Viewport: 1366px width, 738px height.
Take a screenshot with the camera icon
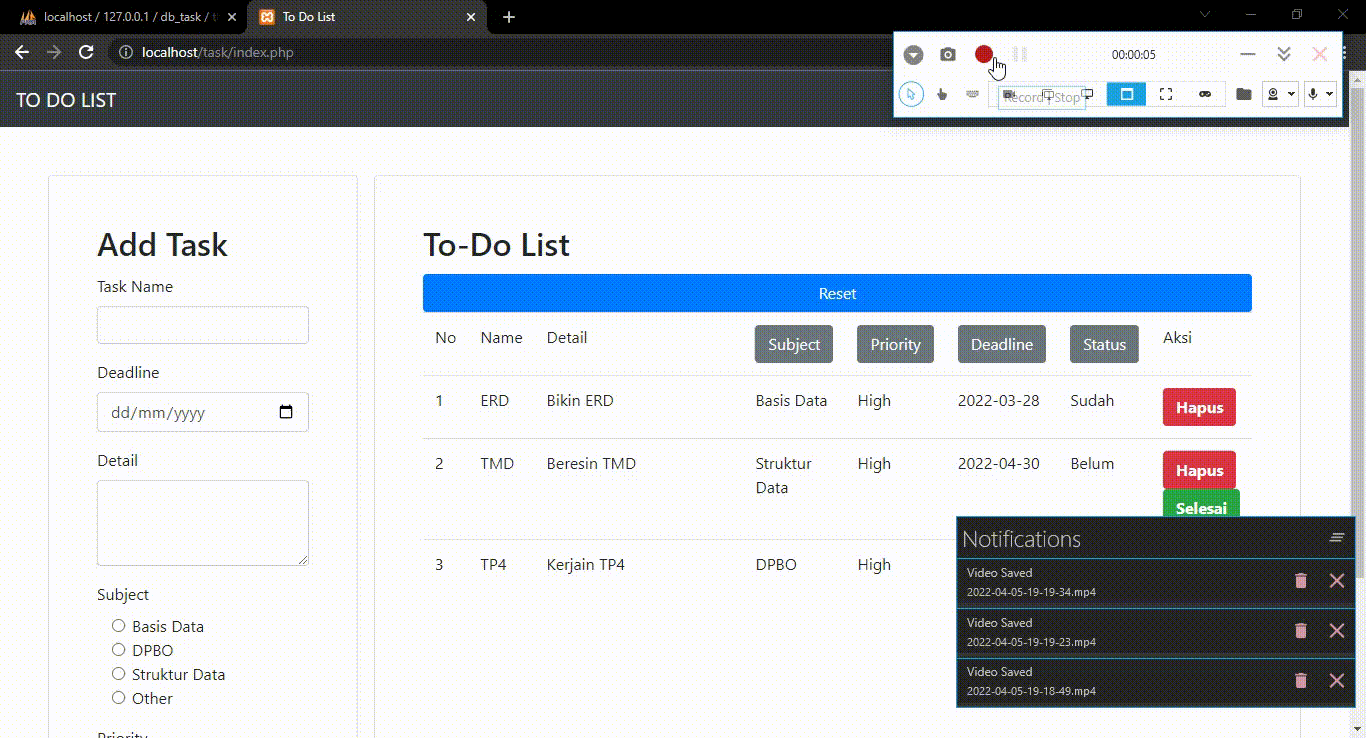946,54
